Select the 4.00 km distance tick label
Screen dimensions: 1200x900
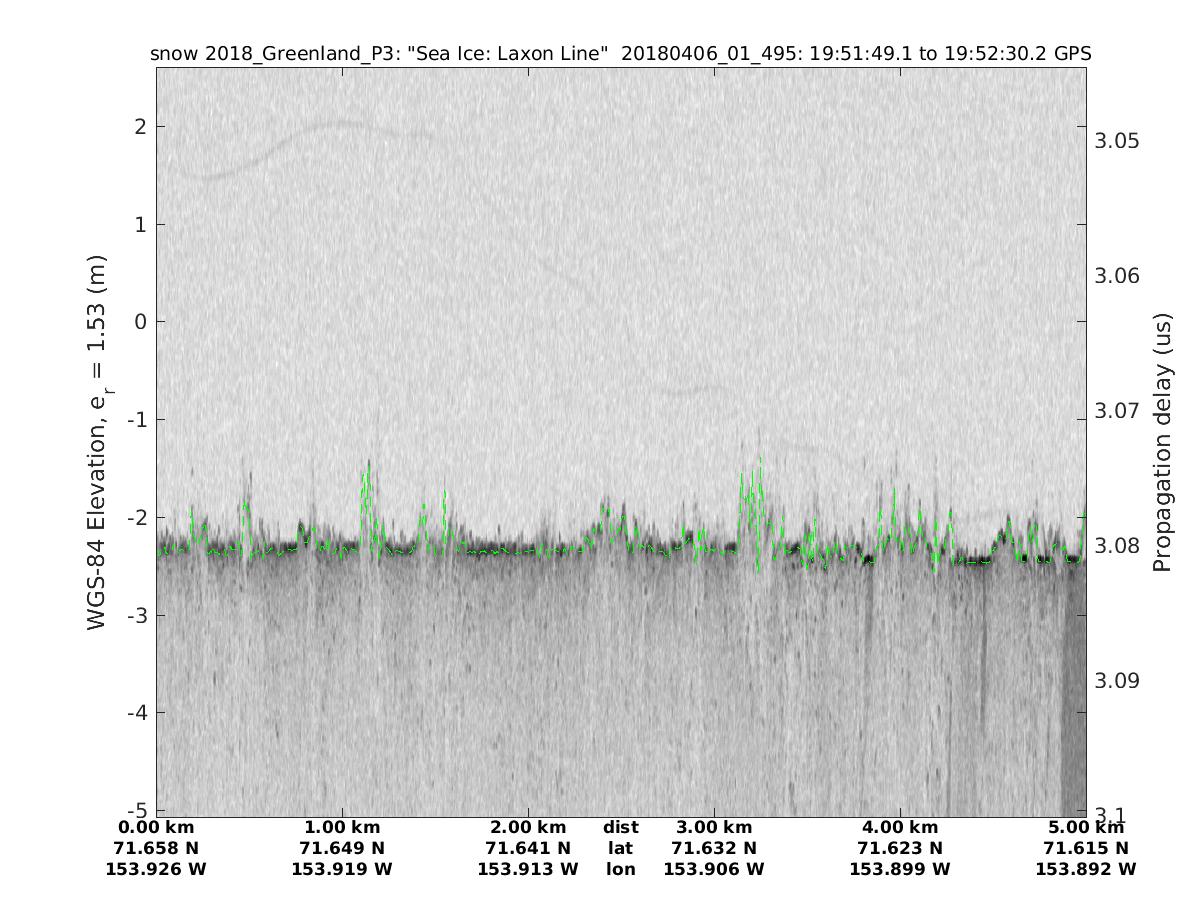coord(900,827)
